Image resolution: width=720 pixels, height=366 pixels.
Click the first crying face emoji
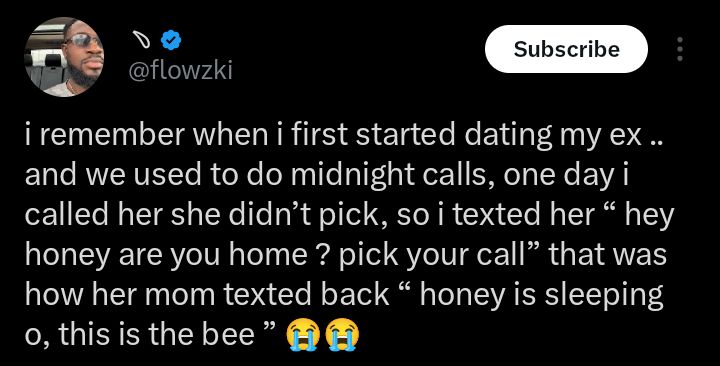pyautogui.click(x=303, y=334)
